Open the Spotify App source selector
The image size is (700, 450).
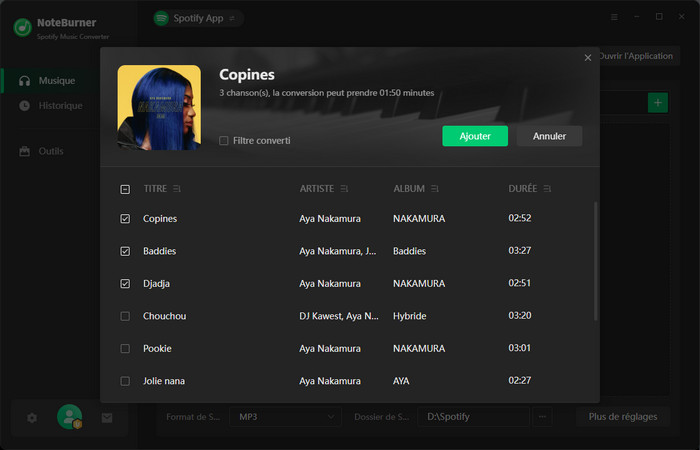pos(198,18)
